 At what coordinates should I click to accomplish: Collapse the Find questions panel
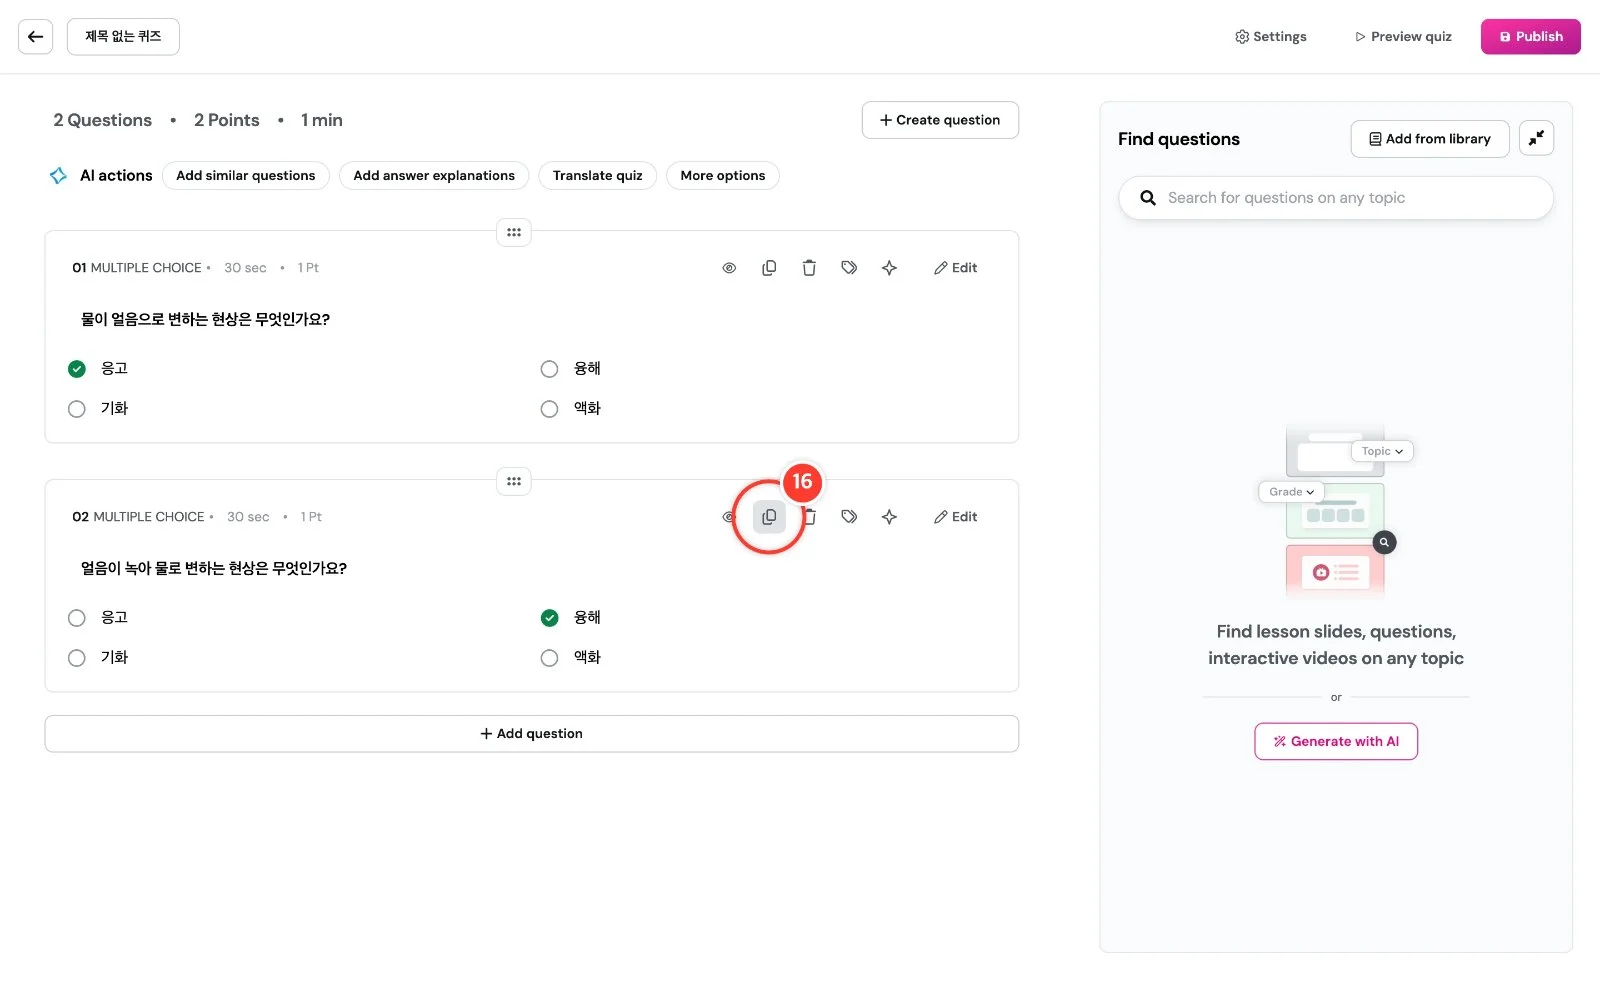pyautogui.click(x=1536, y=139)
